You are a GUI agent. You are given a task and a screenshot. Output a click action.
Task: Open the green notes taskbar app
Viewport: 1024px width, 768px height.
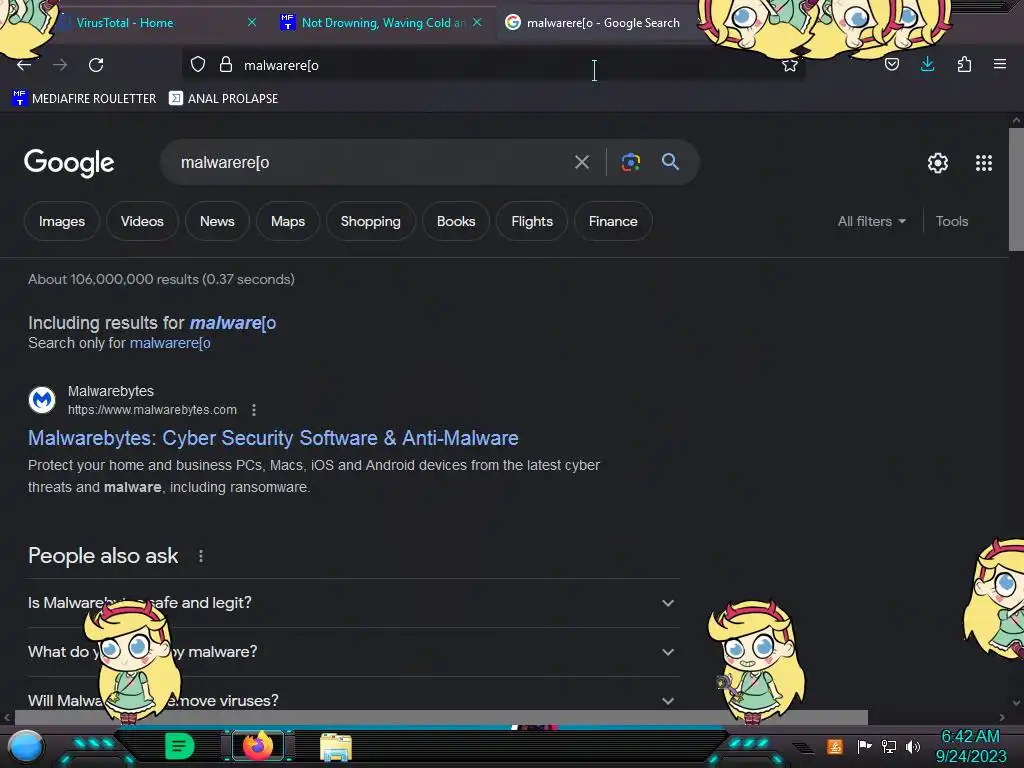180,746
